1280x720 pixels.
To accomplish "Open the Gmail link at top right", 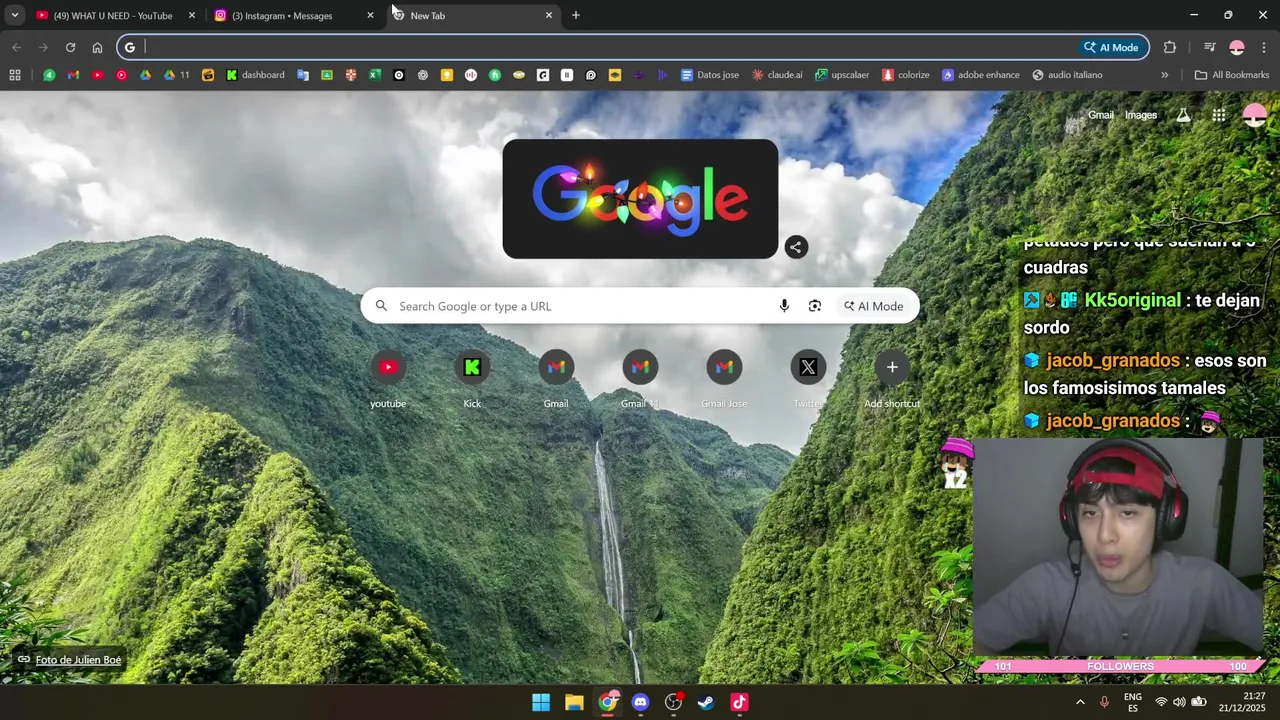I will 1101,115.
